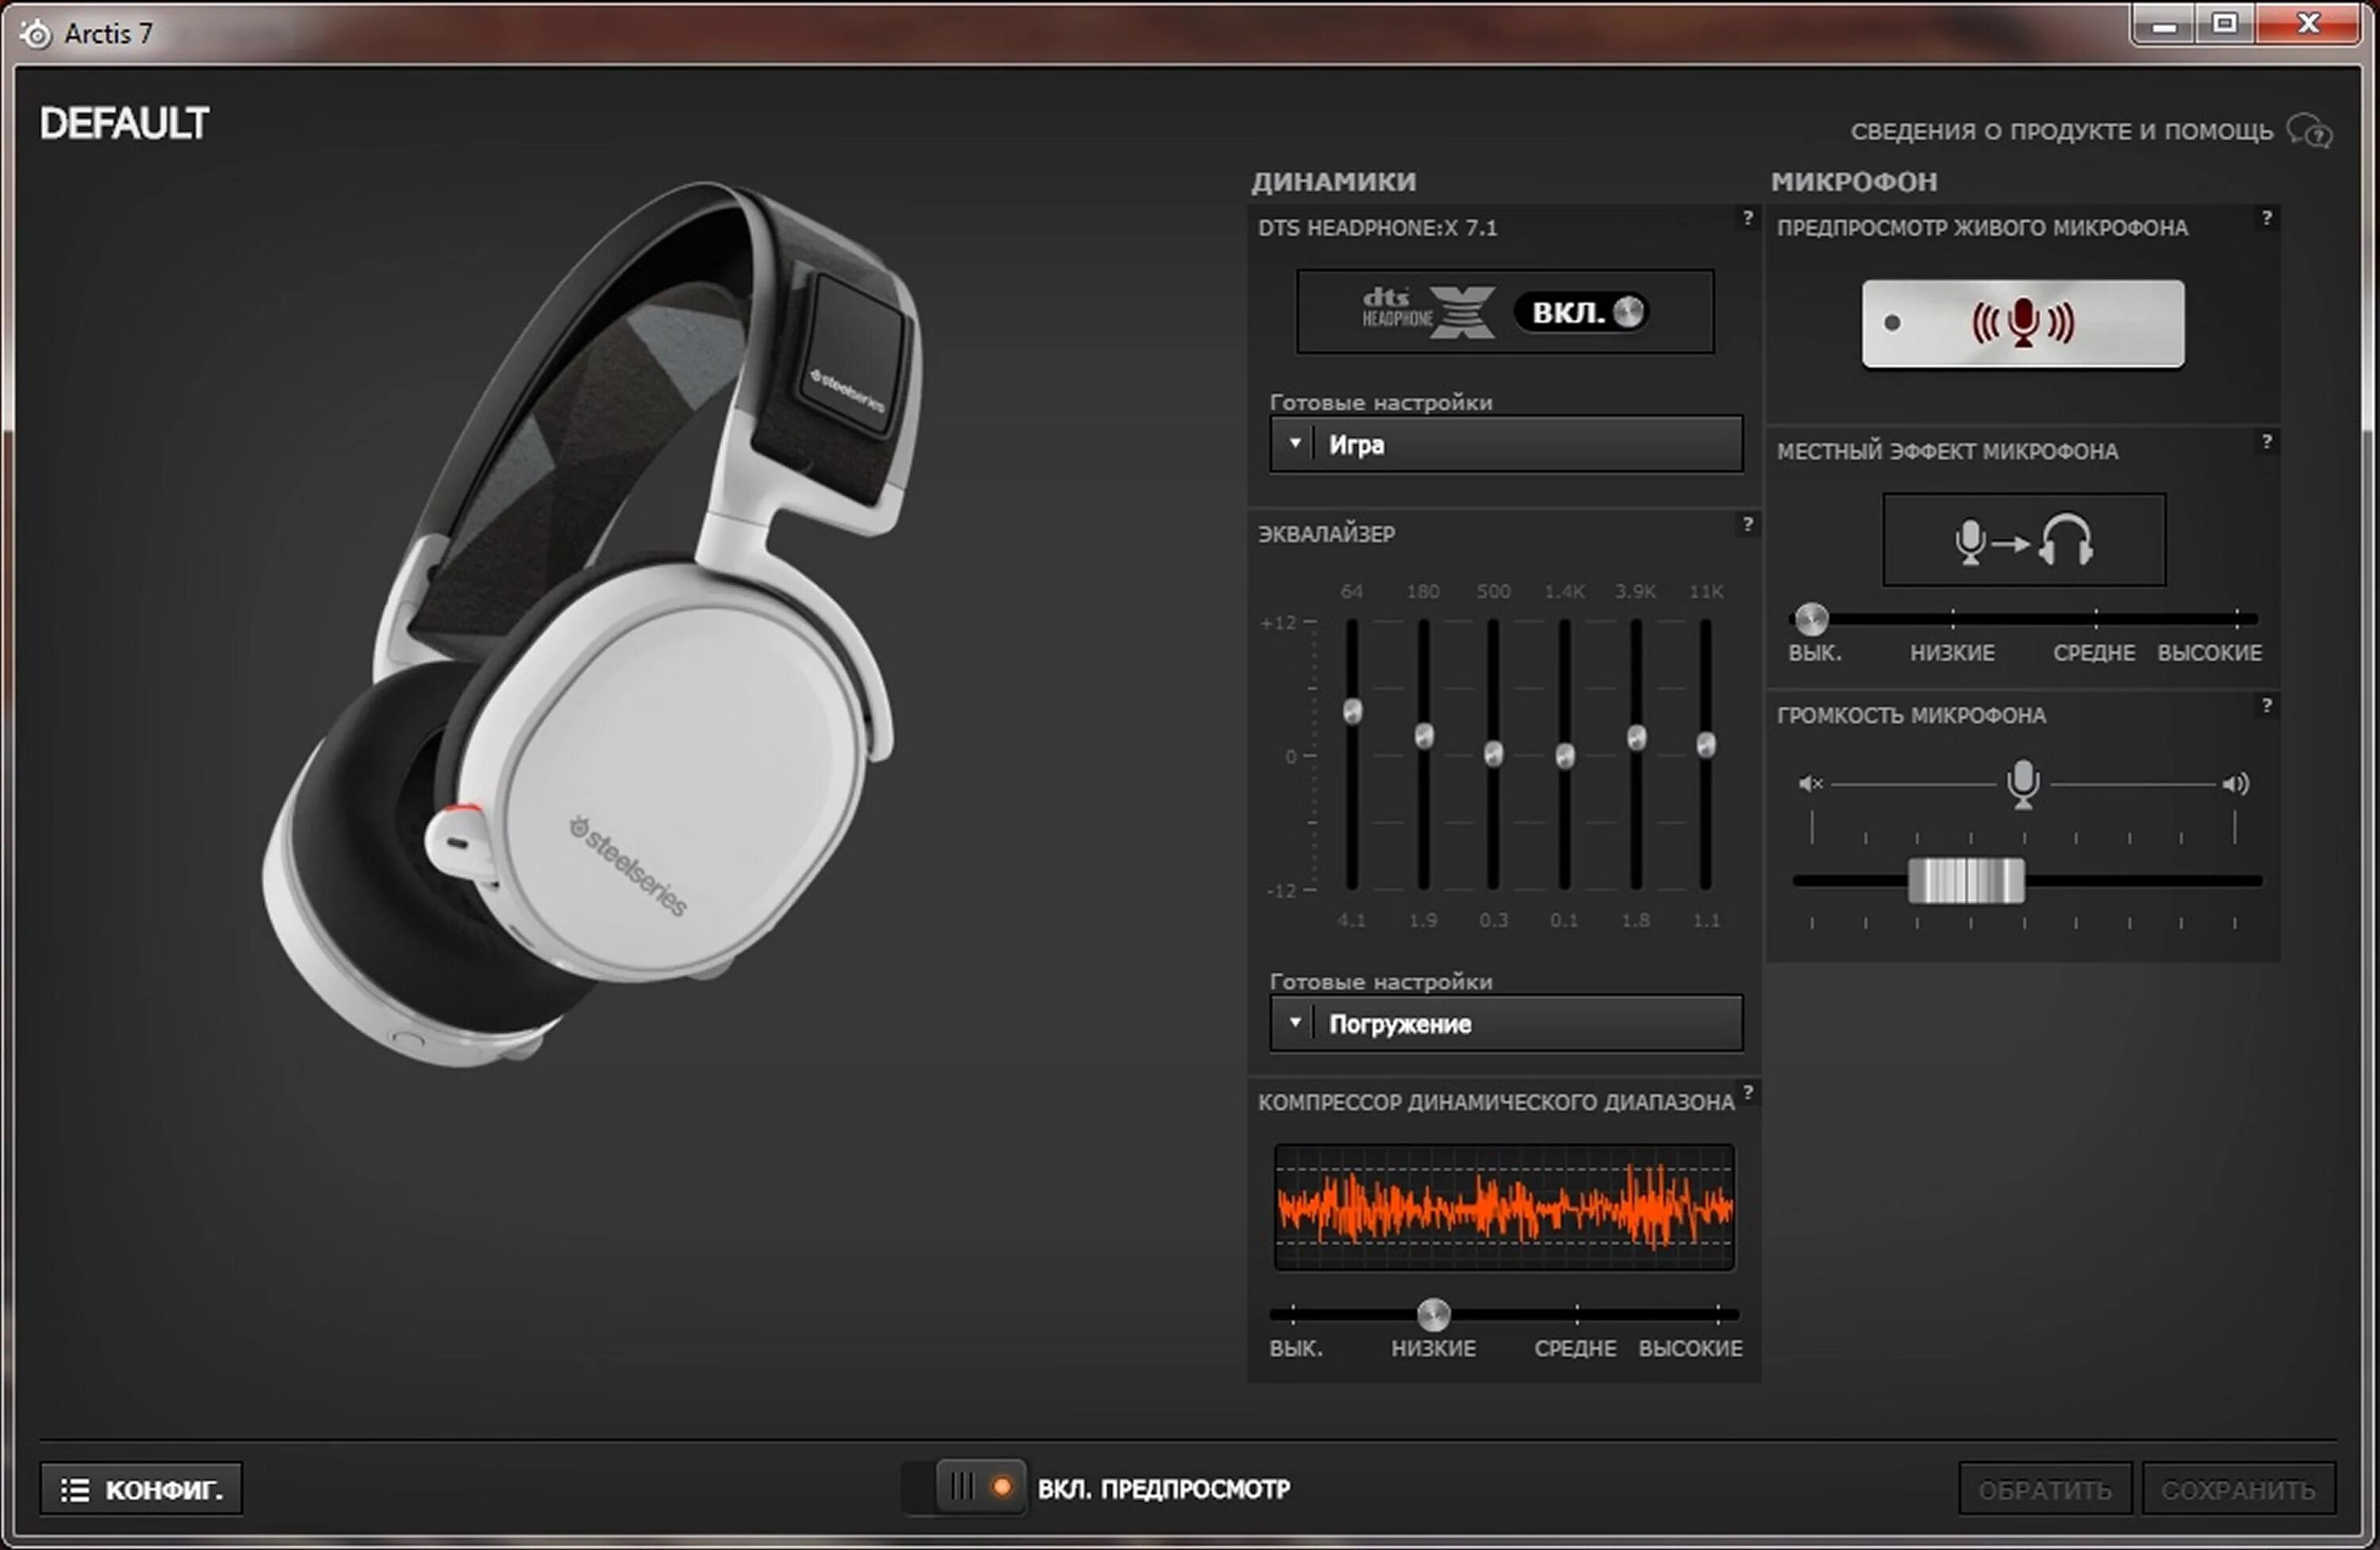Open the Игра presets dropdown
2380x1550 pixels.
(1505, 444)
